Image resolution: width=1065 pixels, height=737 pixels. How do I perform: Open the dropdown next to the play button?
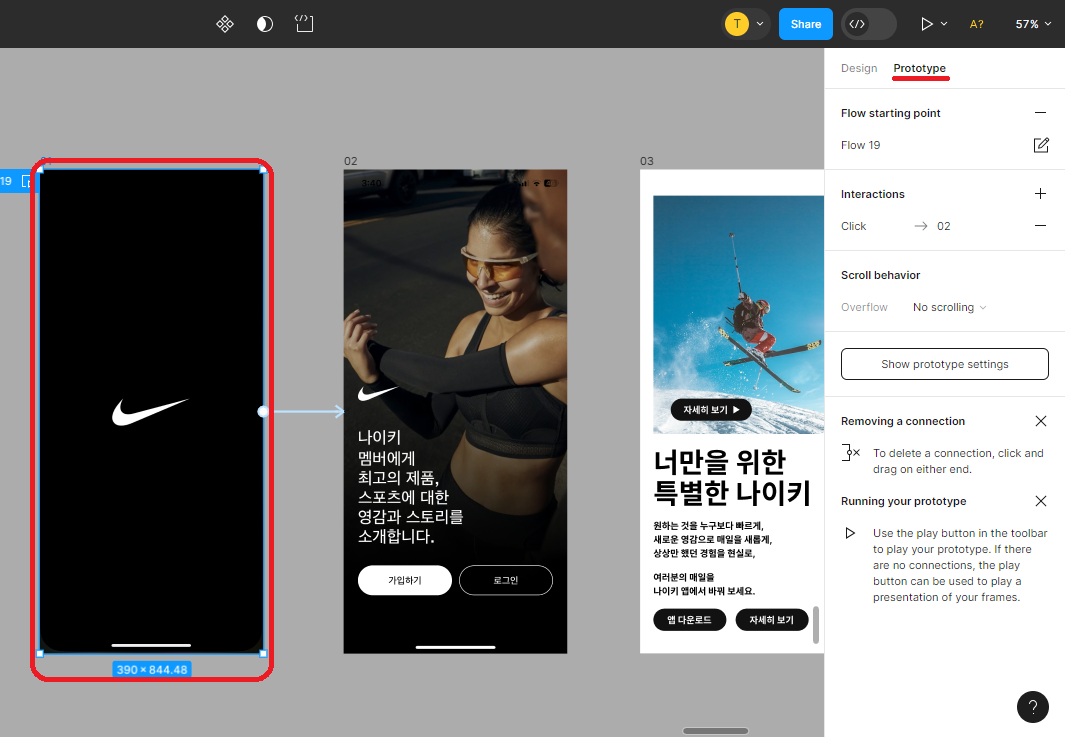coord(944,24)
